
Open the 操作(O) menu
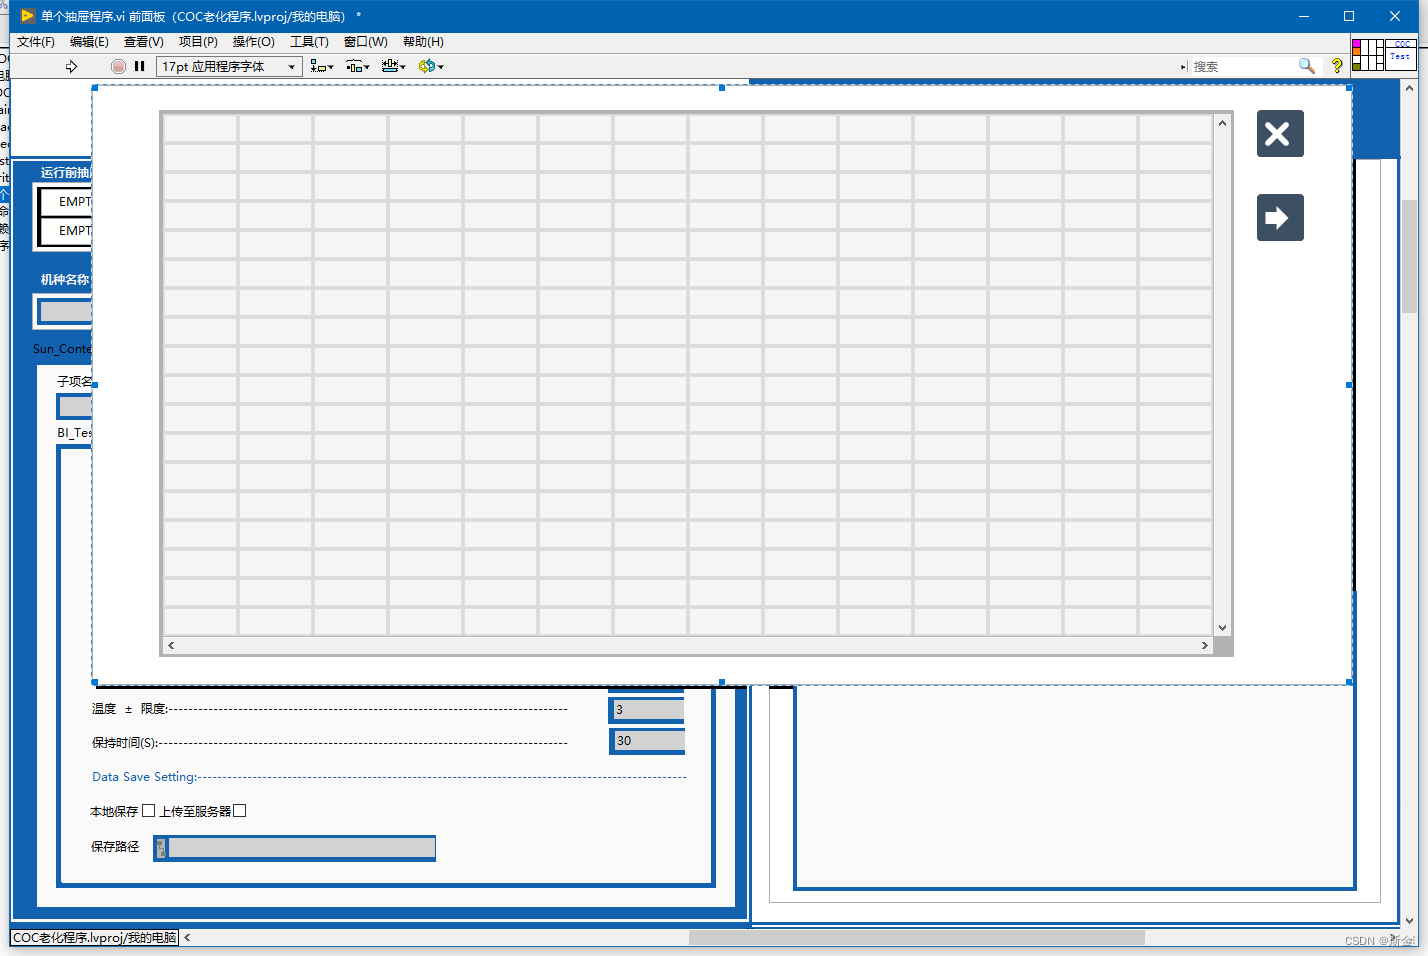click(253, 41)
